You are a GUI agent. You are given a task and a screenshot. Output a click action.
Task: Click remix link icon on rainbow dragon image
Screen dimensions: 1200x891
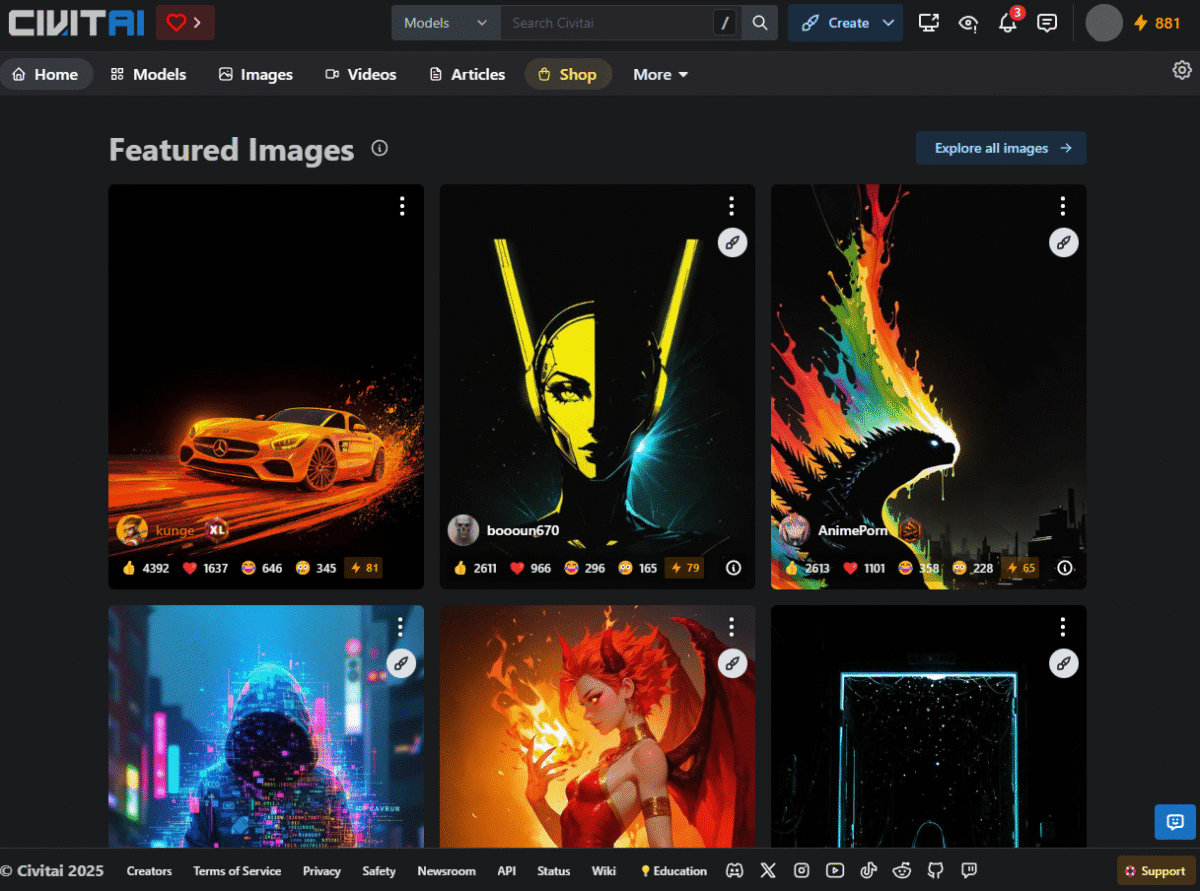pos(1063,242)
